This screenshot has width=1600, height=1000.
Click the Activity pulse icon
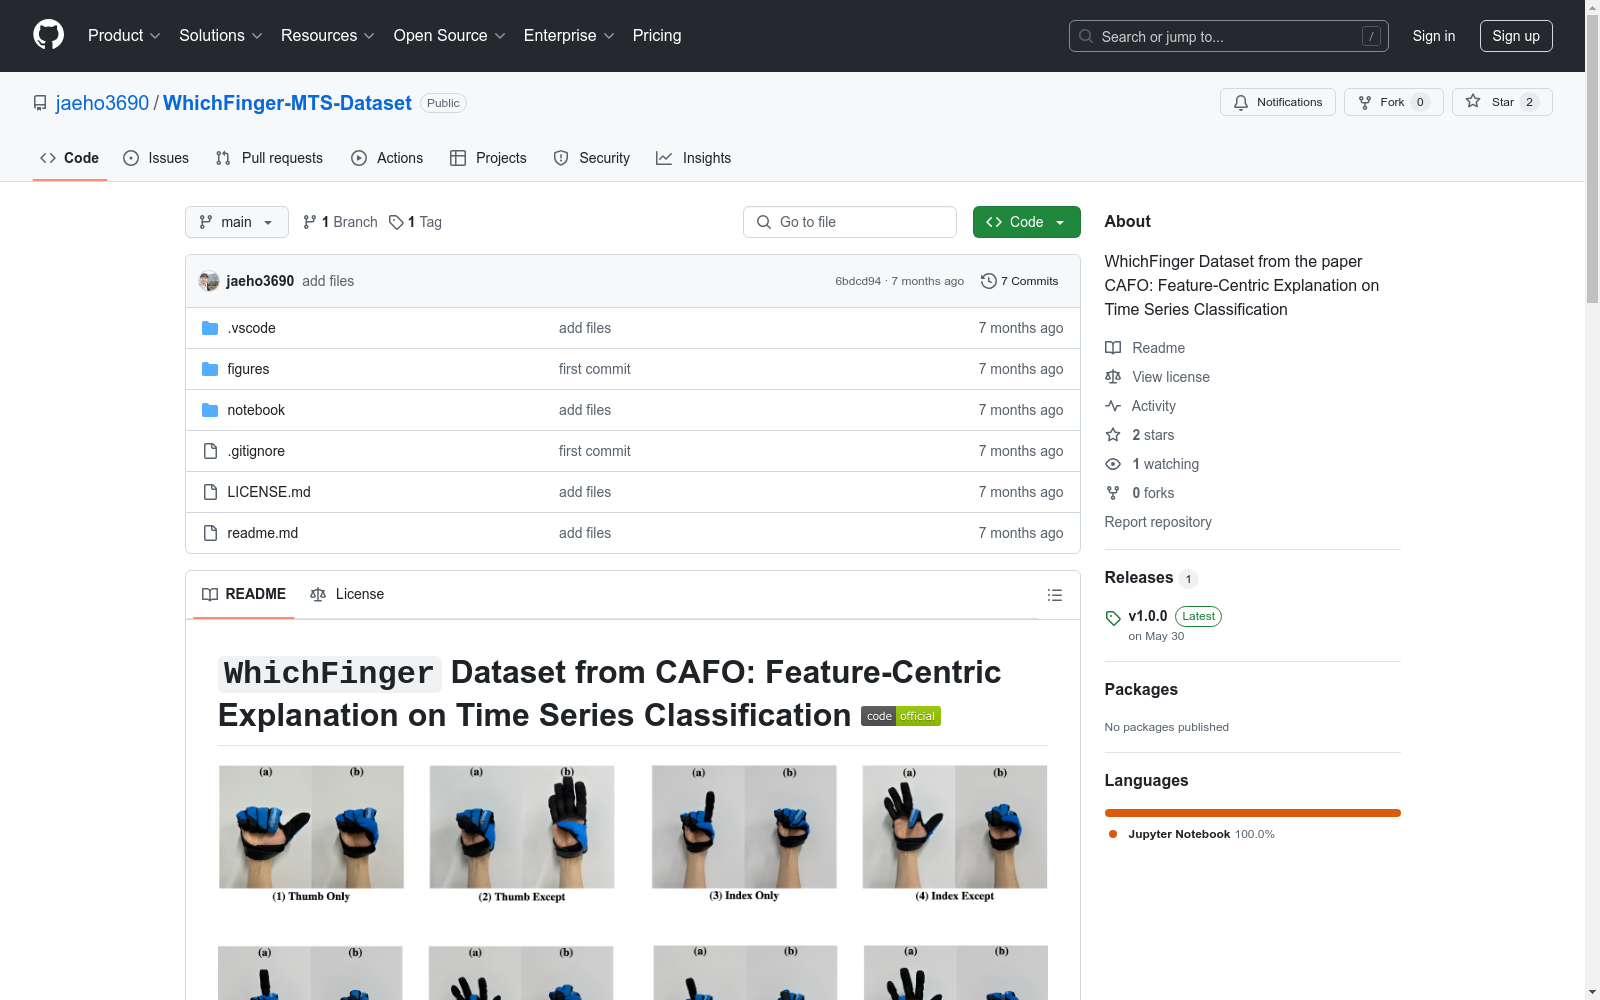(1113, 406)
